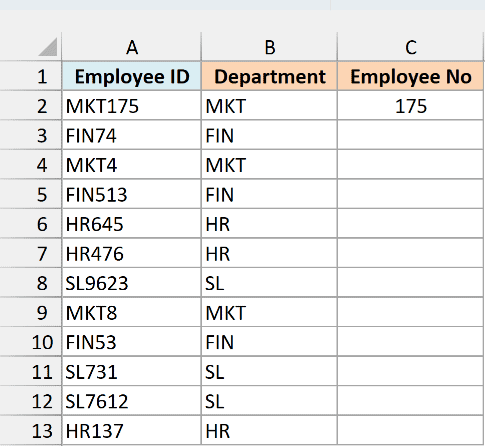
Task: Select Department cell FIN in row 5
Action: point(269,194)
